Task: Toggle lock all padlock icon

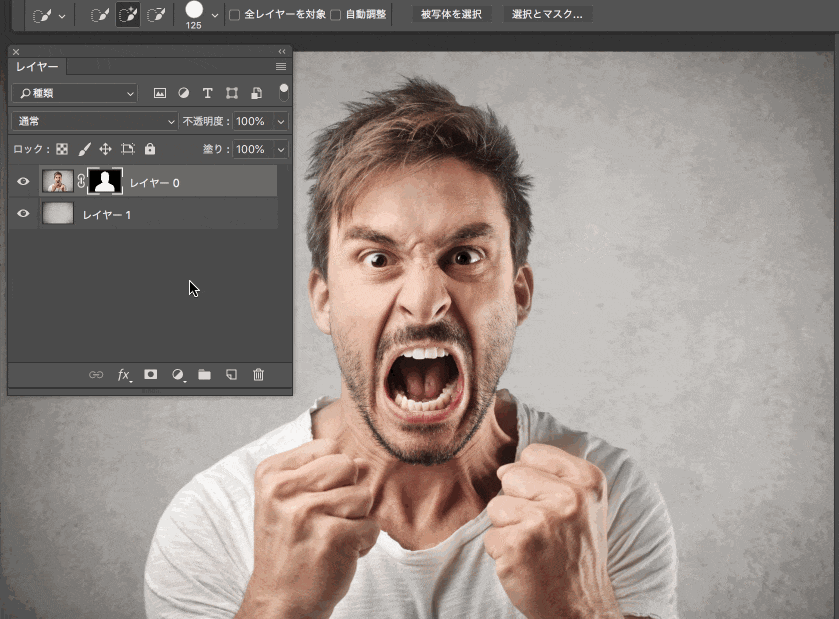Action: [150, 149]
